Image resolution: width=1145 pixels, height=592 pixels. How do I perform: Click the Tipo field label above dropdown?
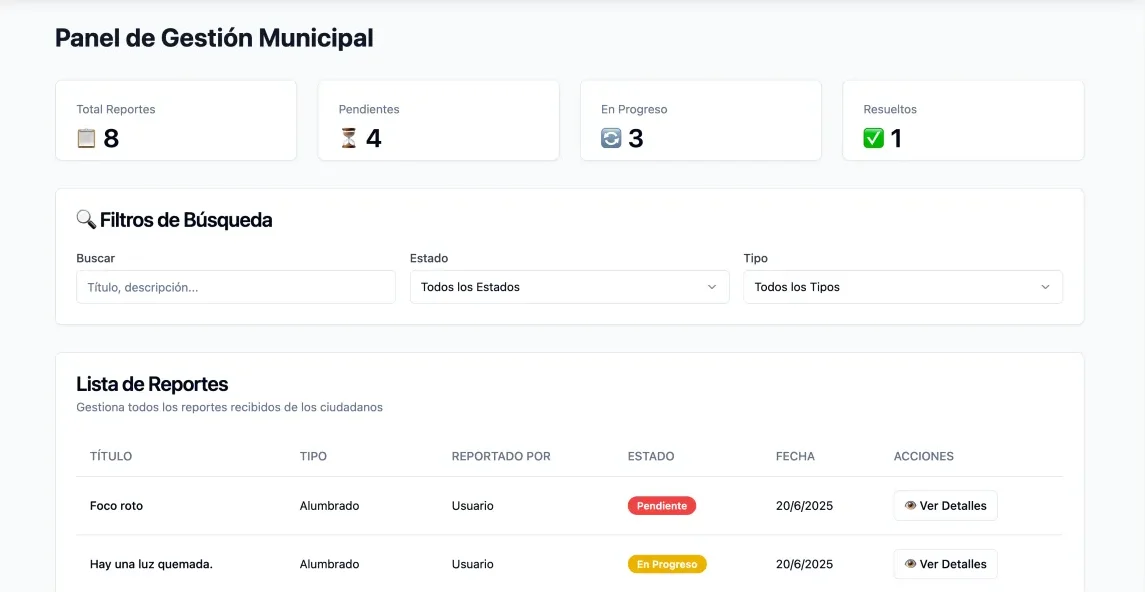(x=756, y=258)
